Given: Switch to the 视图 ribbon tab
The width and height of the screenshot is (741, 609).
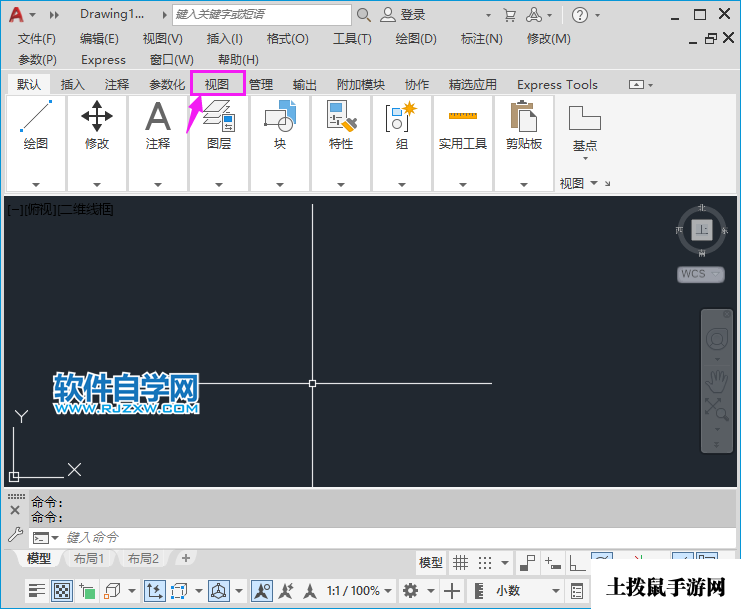Looking at the screenshot, I should tap(217, 85).
